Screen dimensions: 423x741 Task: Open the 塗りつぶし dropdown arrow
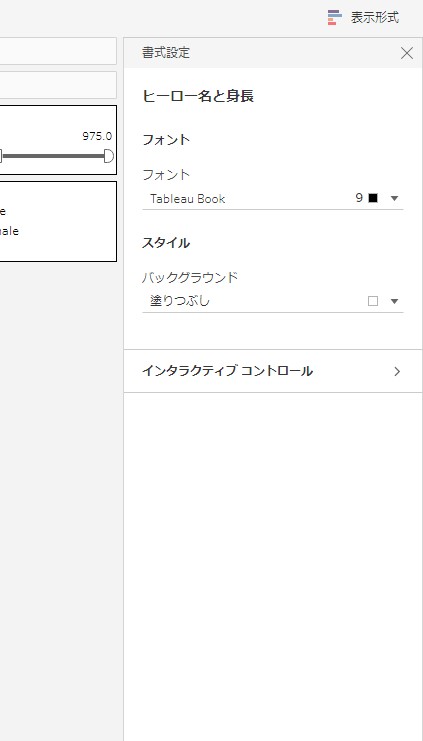pyautogui.click(x=395, y=302)
